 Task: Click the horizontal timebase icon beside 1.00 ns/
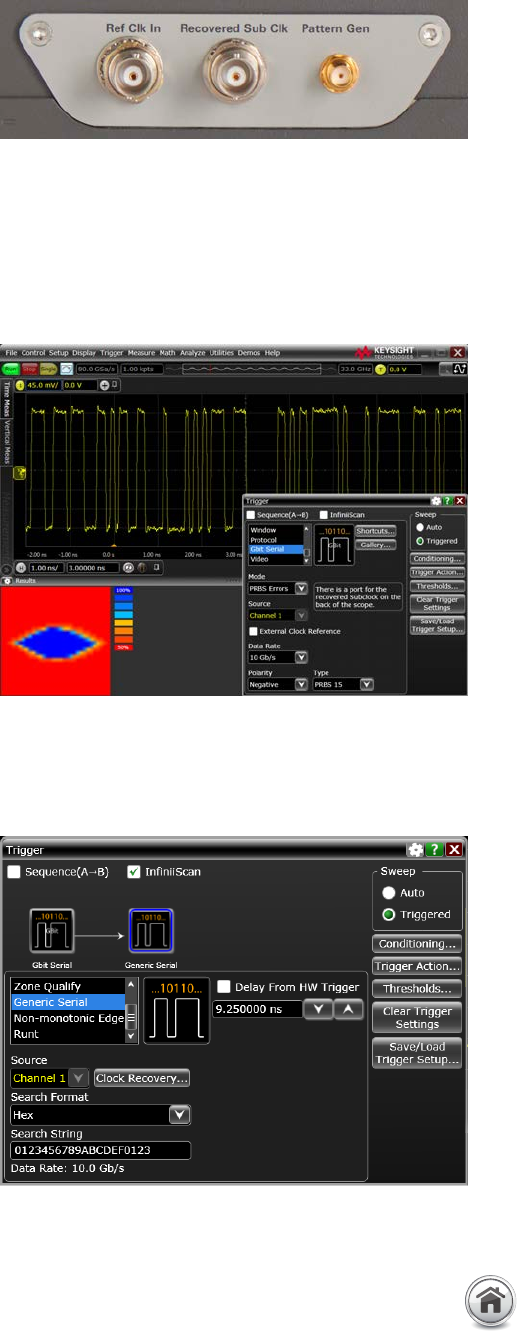pos(22,567)
